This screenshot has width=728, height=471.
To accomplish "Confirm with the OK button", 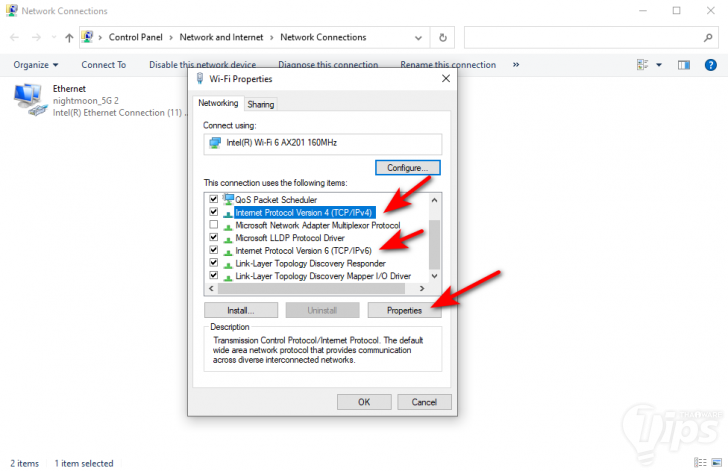I will [x=364, y=402].
